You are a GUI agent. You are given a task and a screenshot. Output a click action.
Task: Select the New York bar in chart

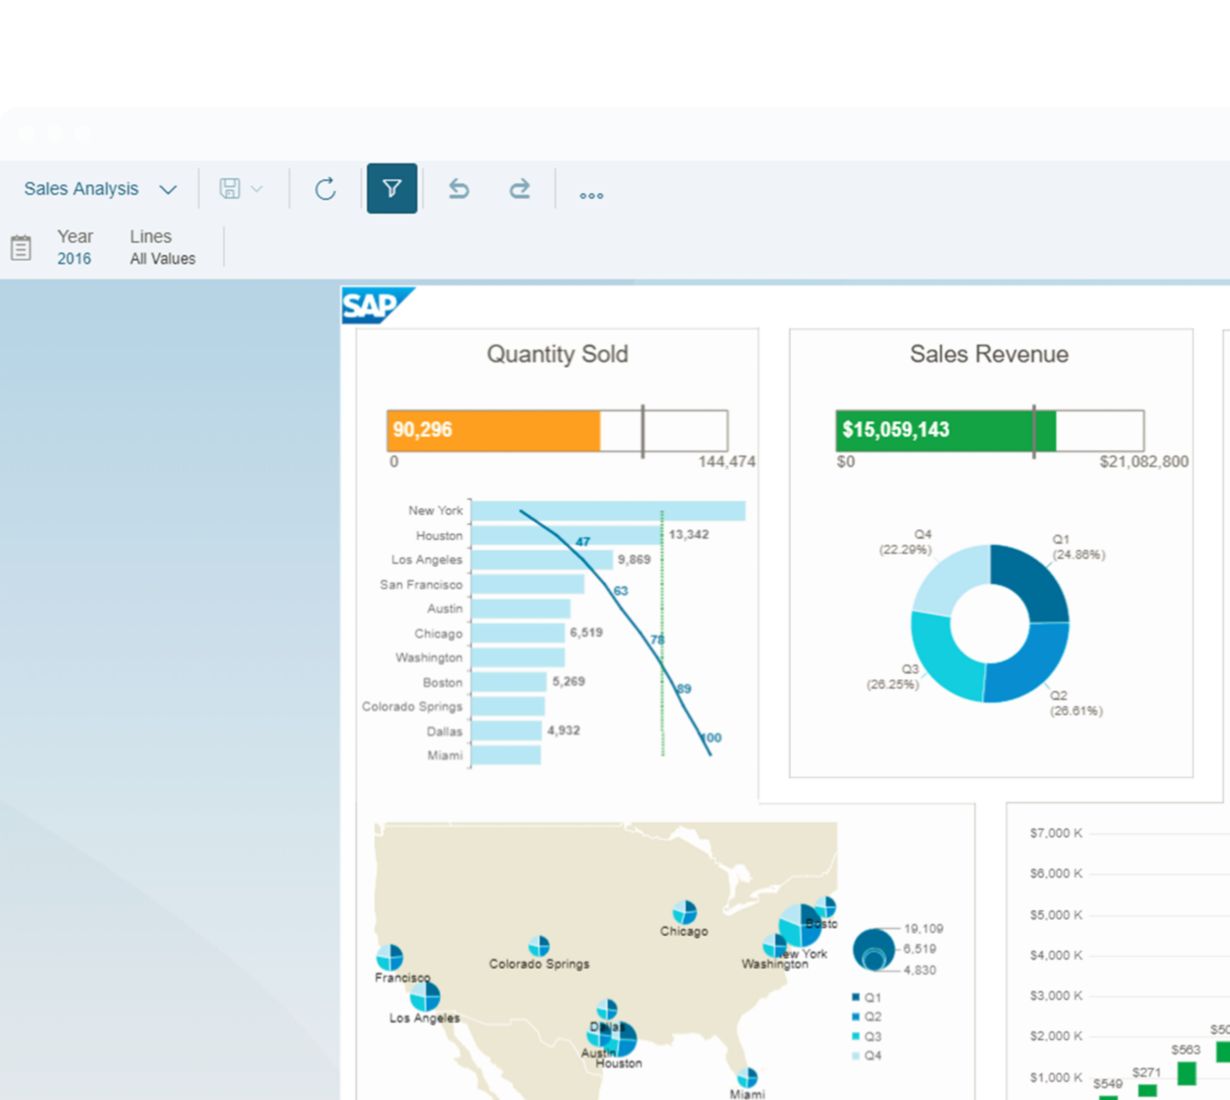[x=608, y=511]
